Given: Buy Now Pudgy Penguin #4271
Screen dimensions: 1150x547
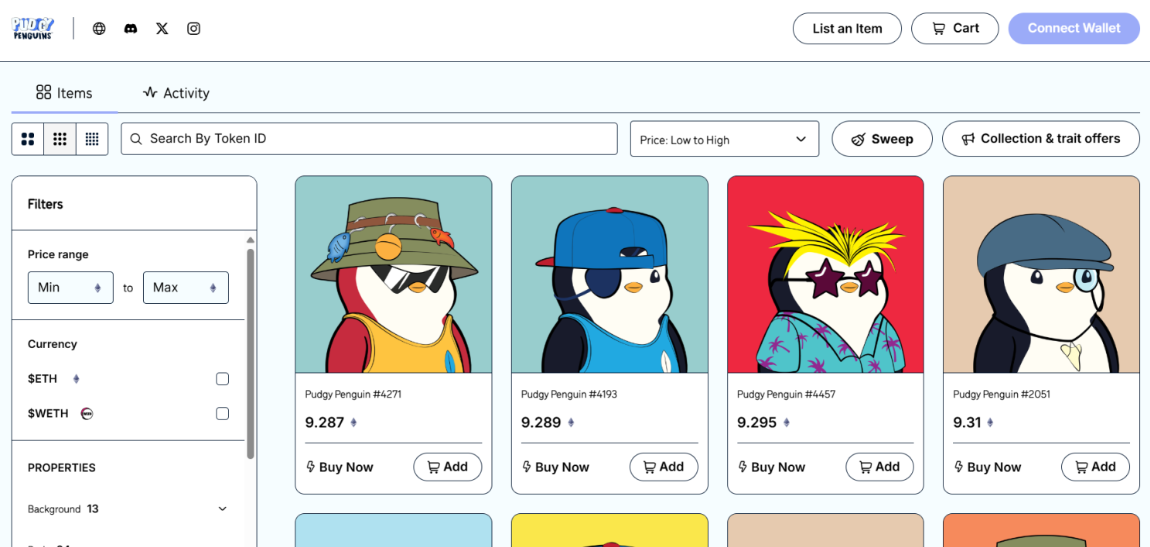Looking at the screenshot, I should [x=339, y=467].
